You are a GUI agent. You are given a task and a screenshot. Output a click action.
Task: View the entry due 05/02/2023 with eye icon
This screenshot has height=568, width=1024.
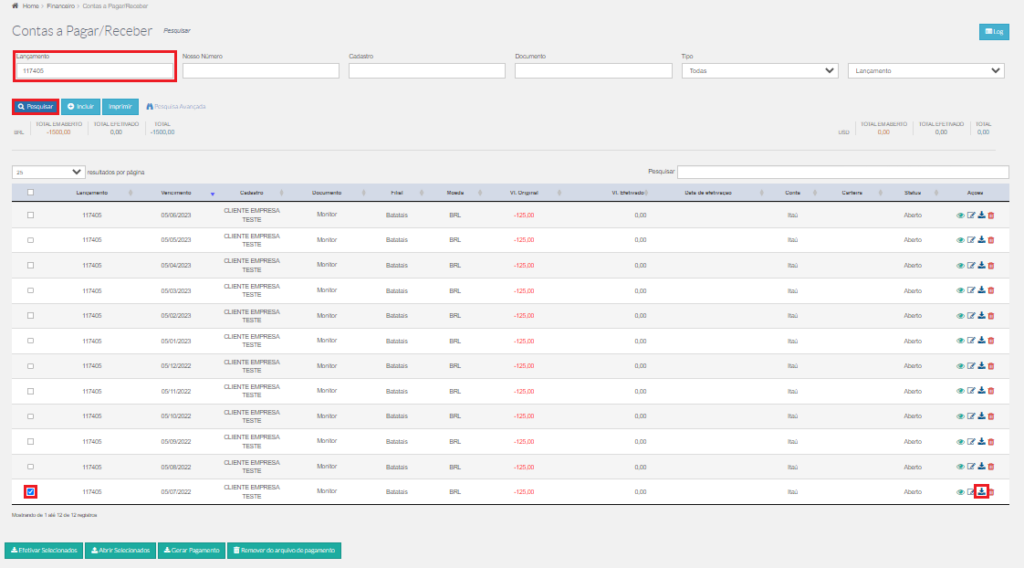960,316
